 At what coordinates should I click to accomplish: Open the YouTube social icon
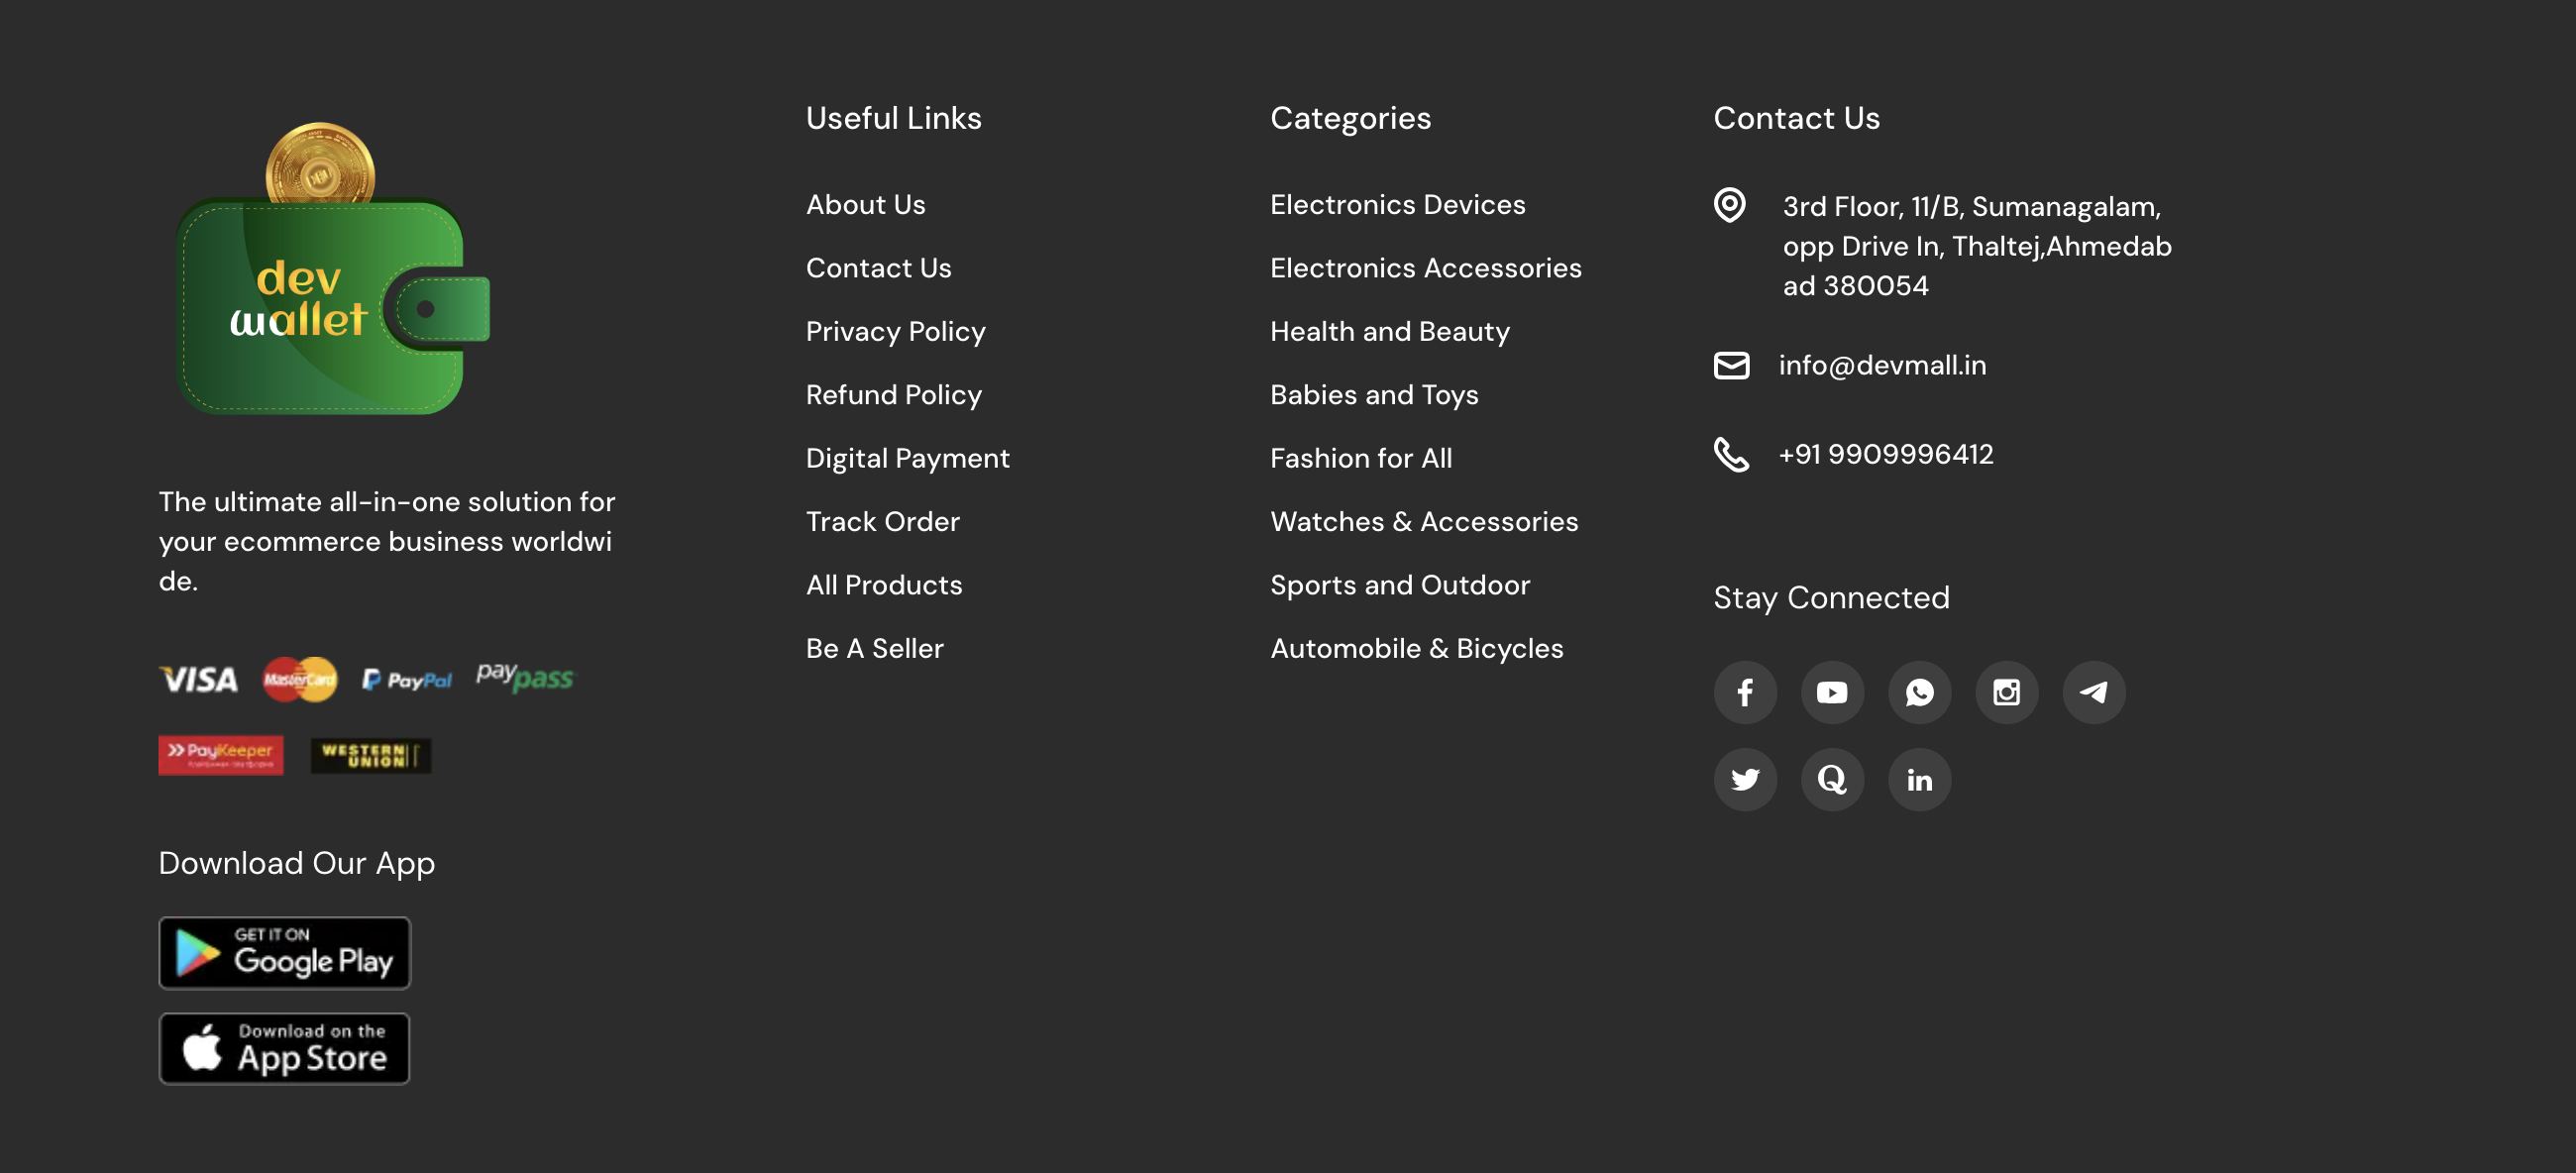click(x=1832, y=692)
